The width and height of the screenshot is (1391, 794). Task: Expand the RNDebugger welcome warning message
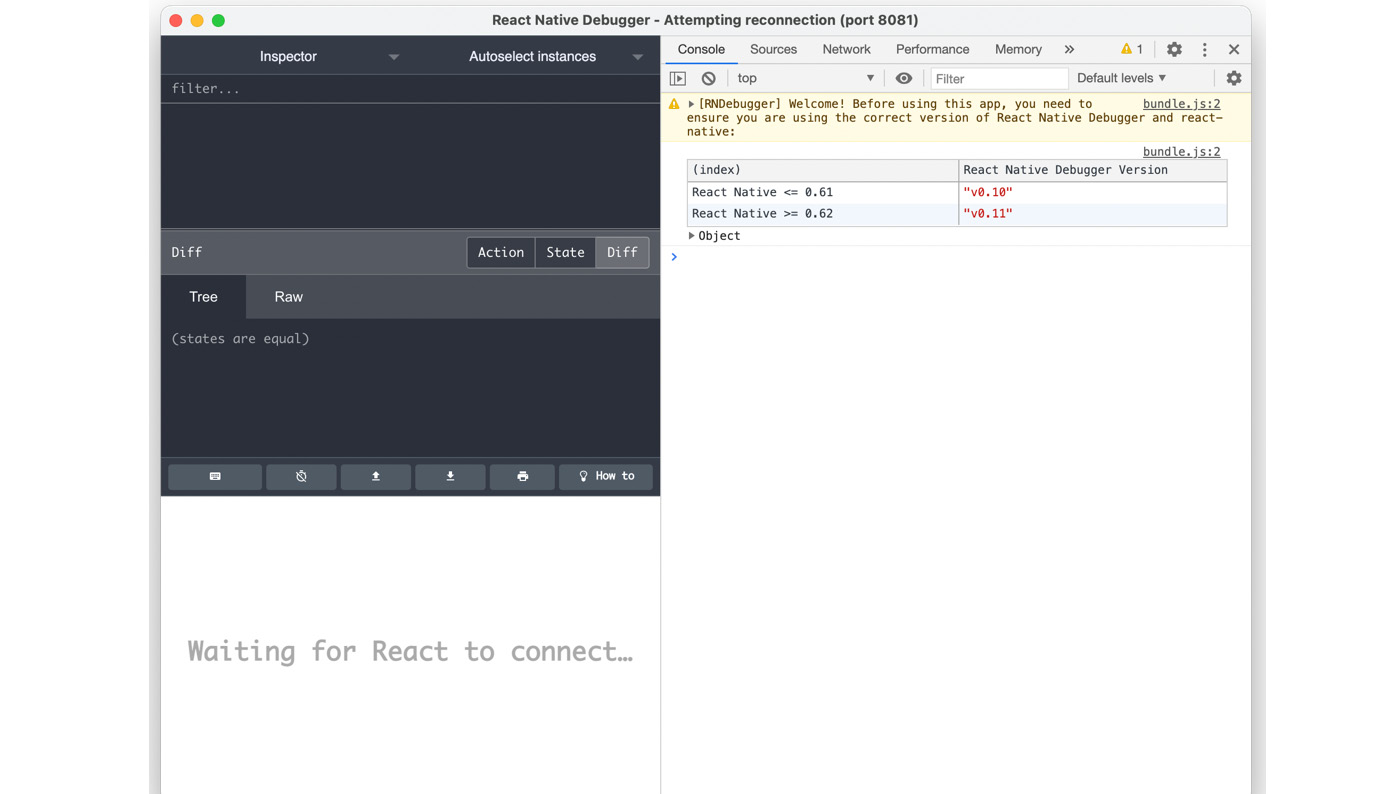click(689, 103)
